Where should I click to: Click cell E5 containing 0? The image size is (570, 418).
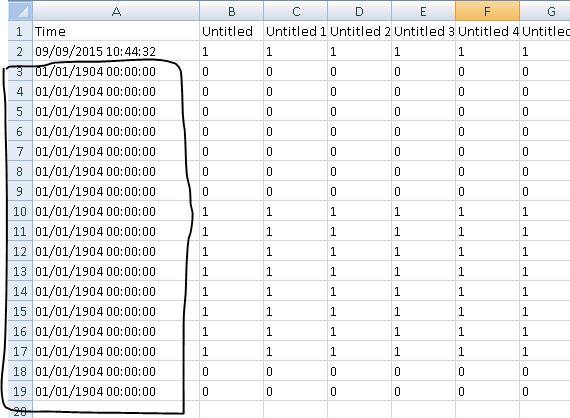coord(424,111)
